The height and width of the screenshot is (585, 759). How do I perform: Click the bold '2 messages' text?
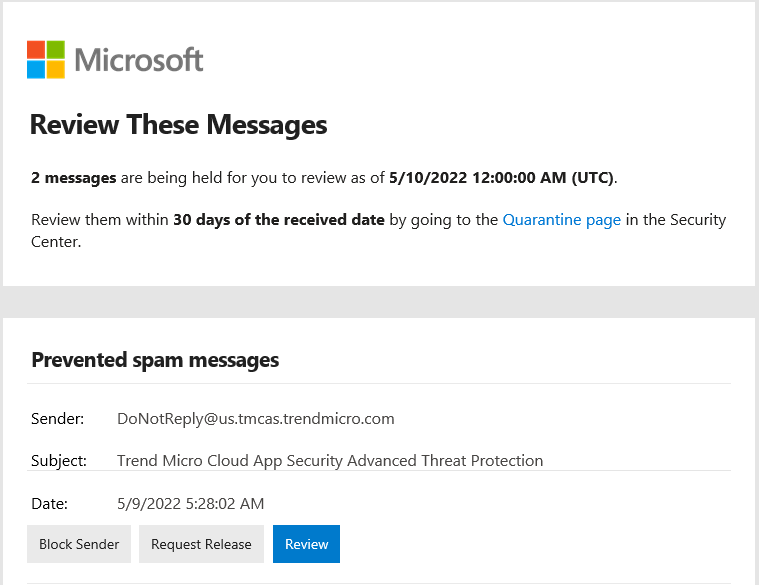click(74, 178)
